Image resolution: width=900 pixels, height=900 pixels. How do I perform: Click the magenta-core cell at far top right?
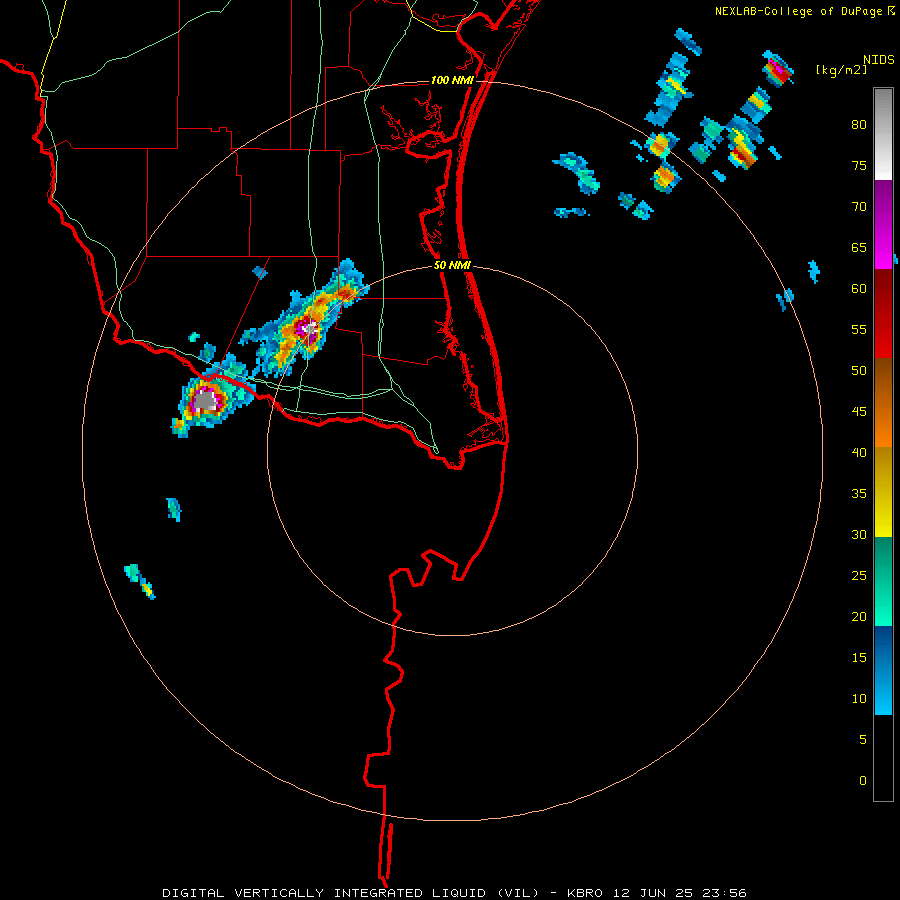click(x=778, y=69)
